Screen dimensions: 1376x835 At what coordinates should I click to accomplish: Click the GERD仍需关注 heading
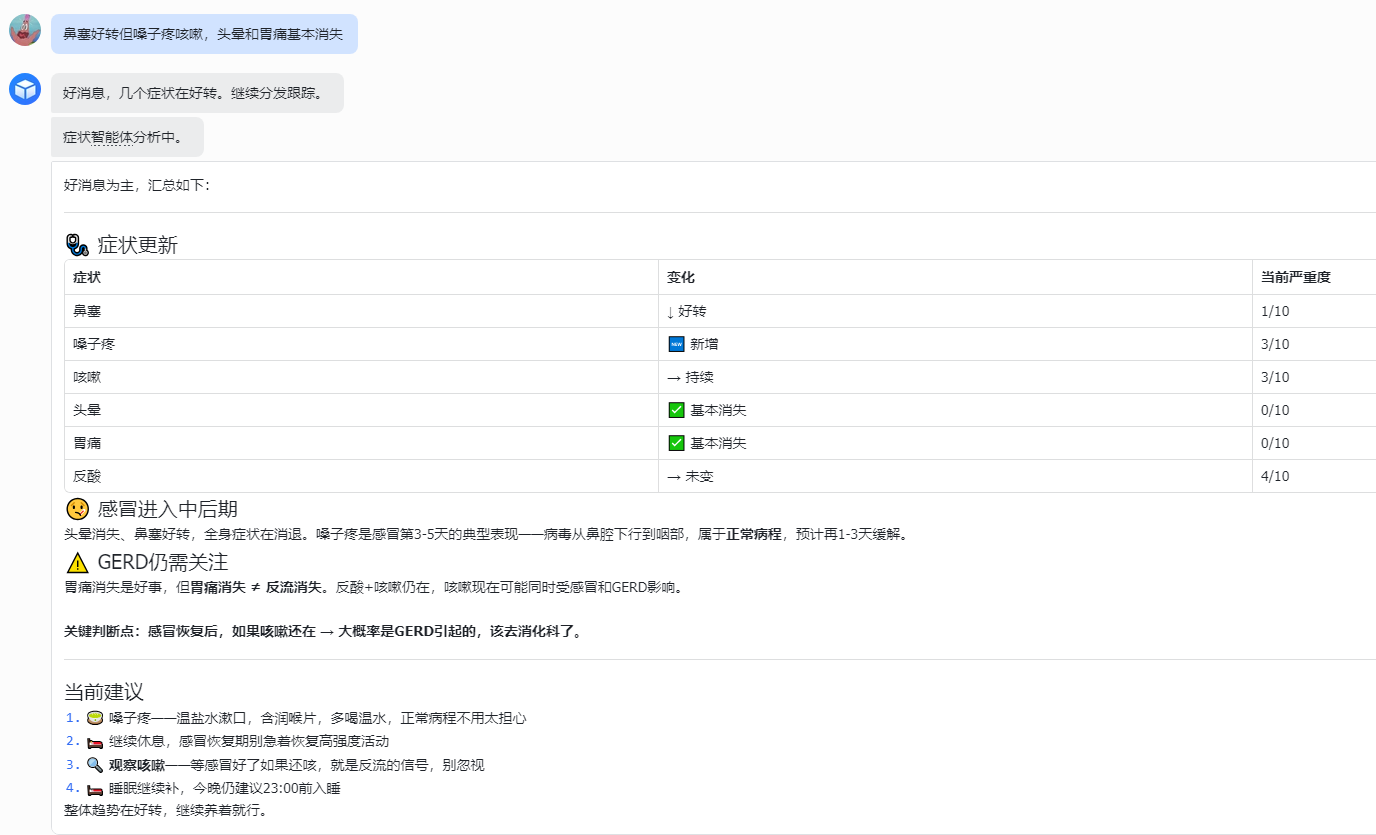point(163,562)
